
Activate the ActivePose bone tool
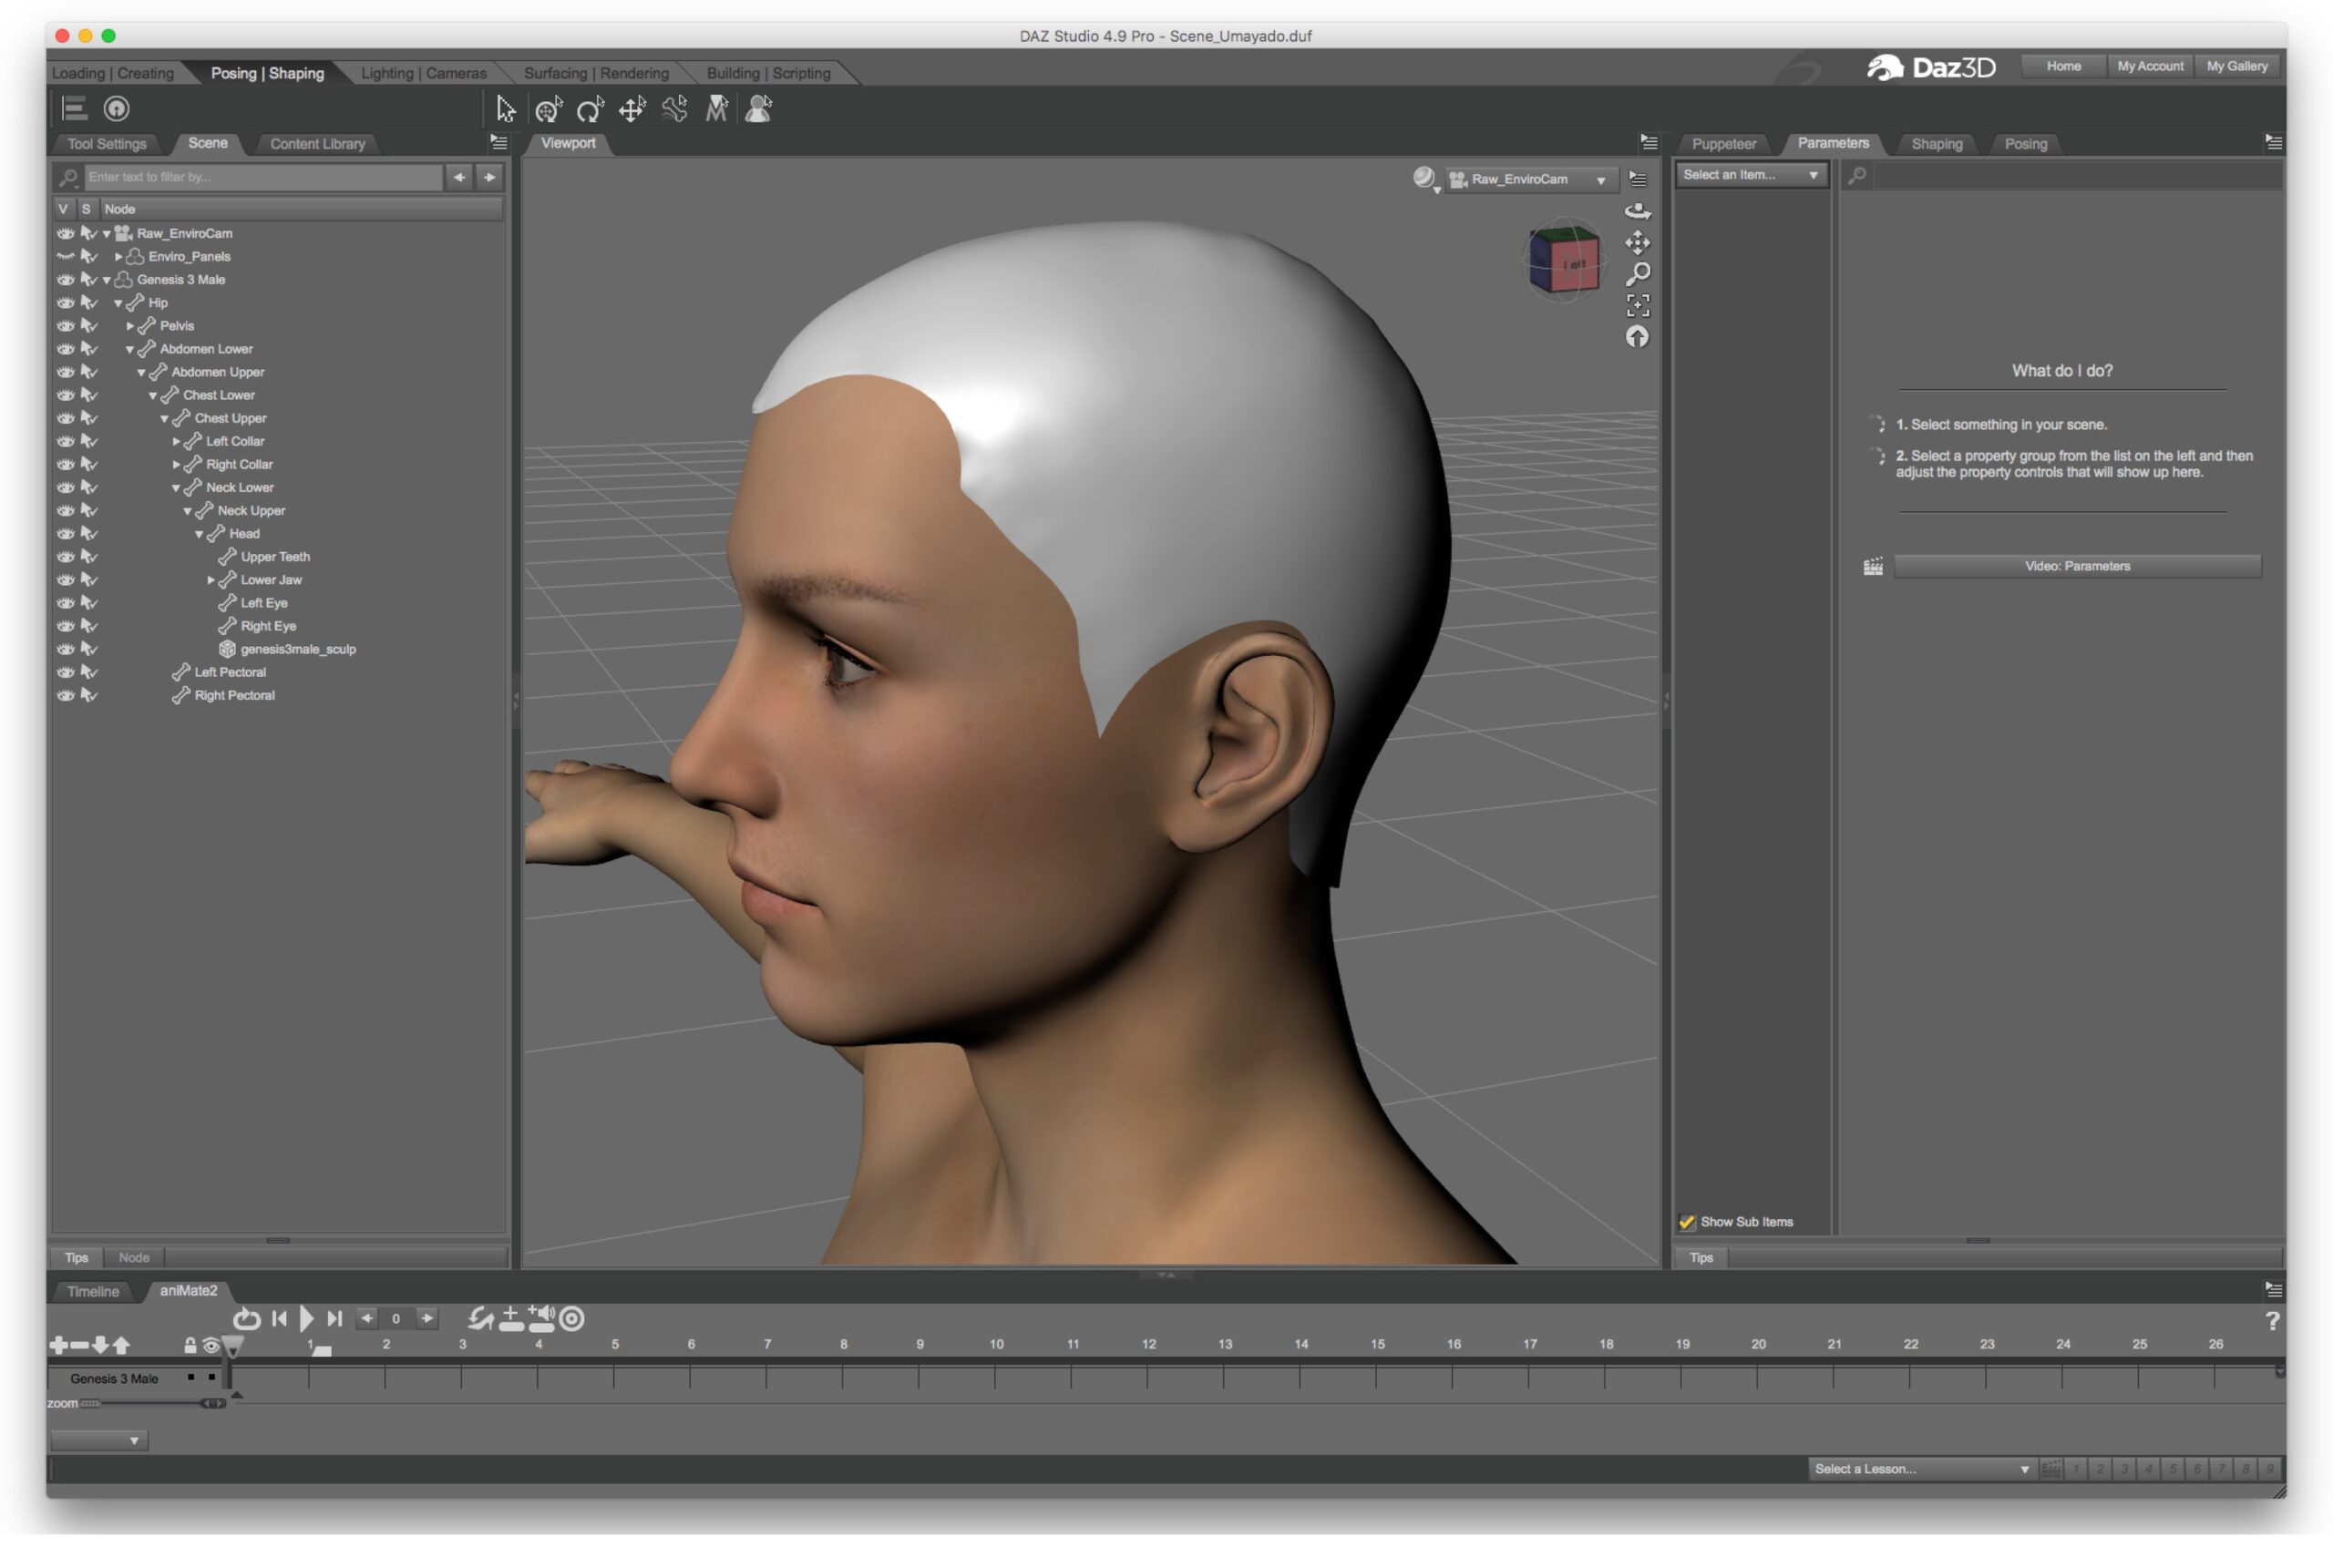674,109
